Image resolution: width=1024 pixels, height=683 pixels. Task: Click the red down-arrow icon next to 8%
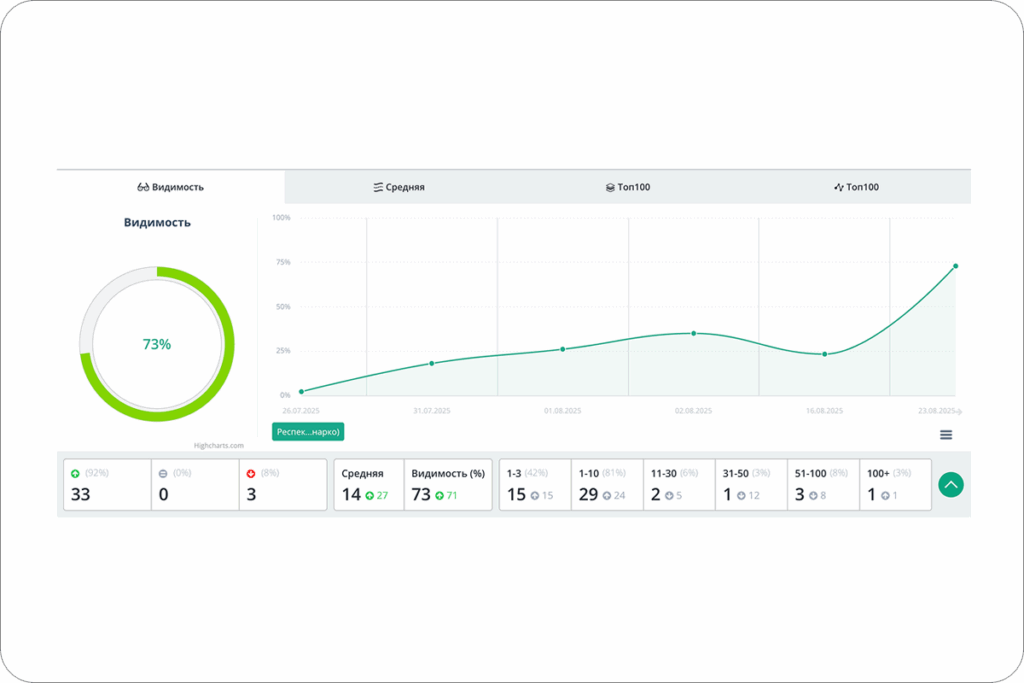tap(251, 474)
